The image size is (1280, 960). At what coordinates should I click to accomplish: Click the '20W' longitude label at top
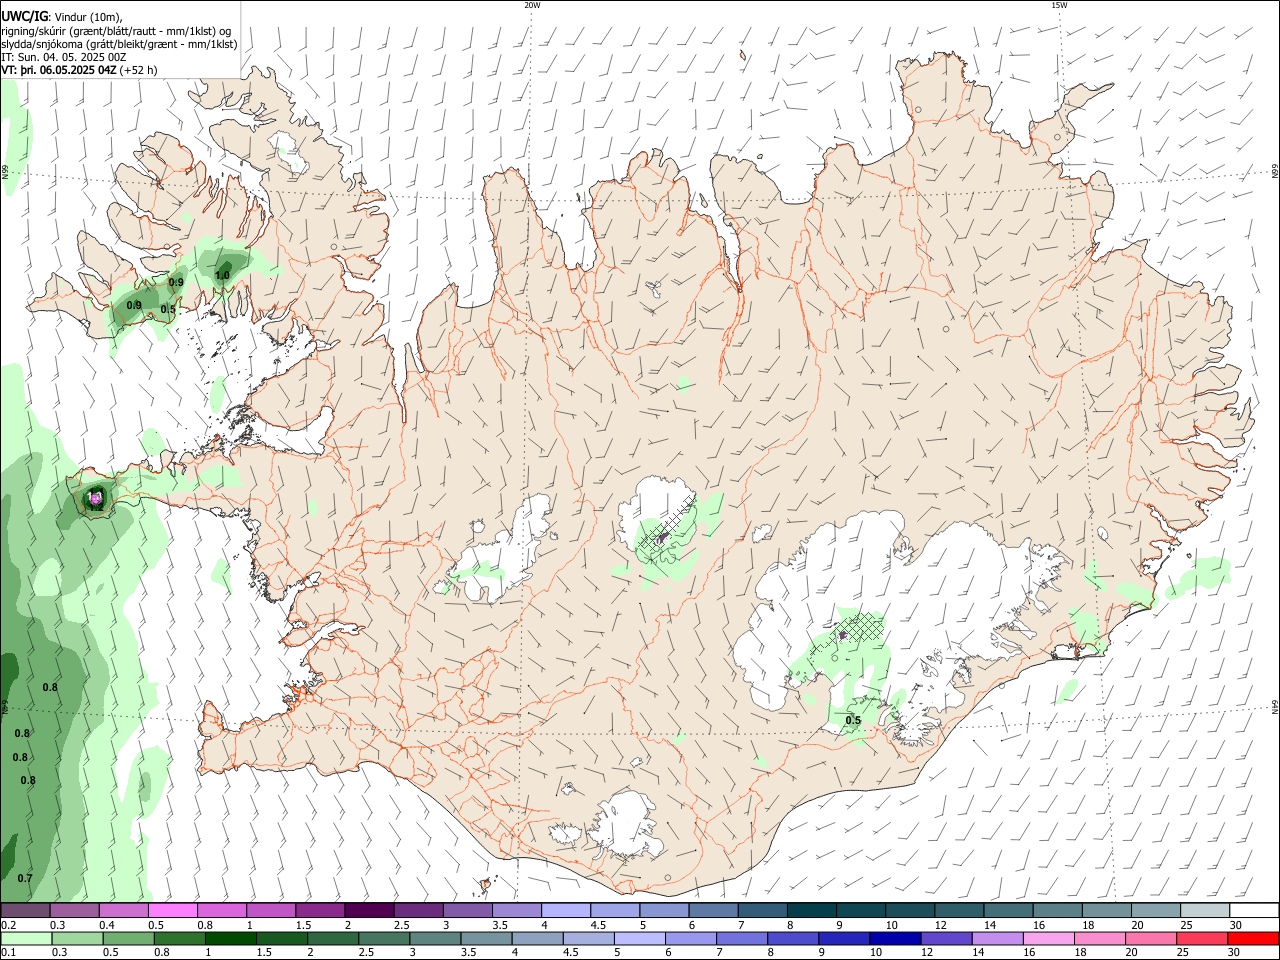(532, 5)
